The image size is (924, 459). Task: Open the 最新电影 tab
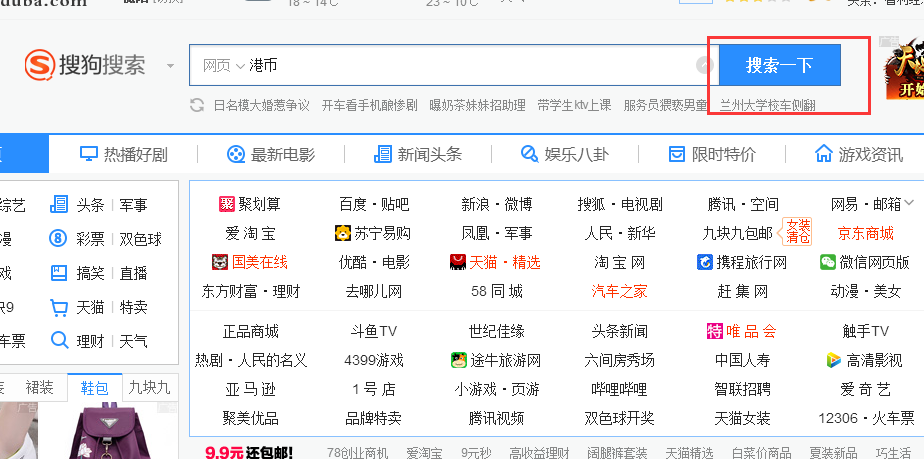click(x=271, y=154)
